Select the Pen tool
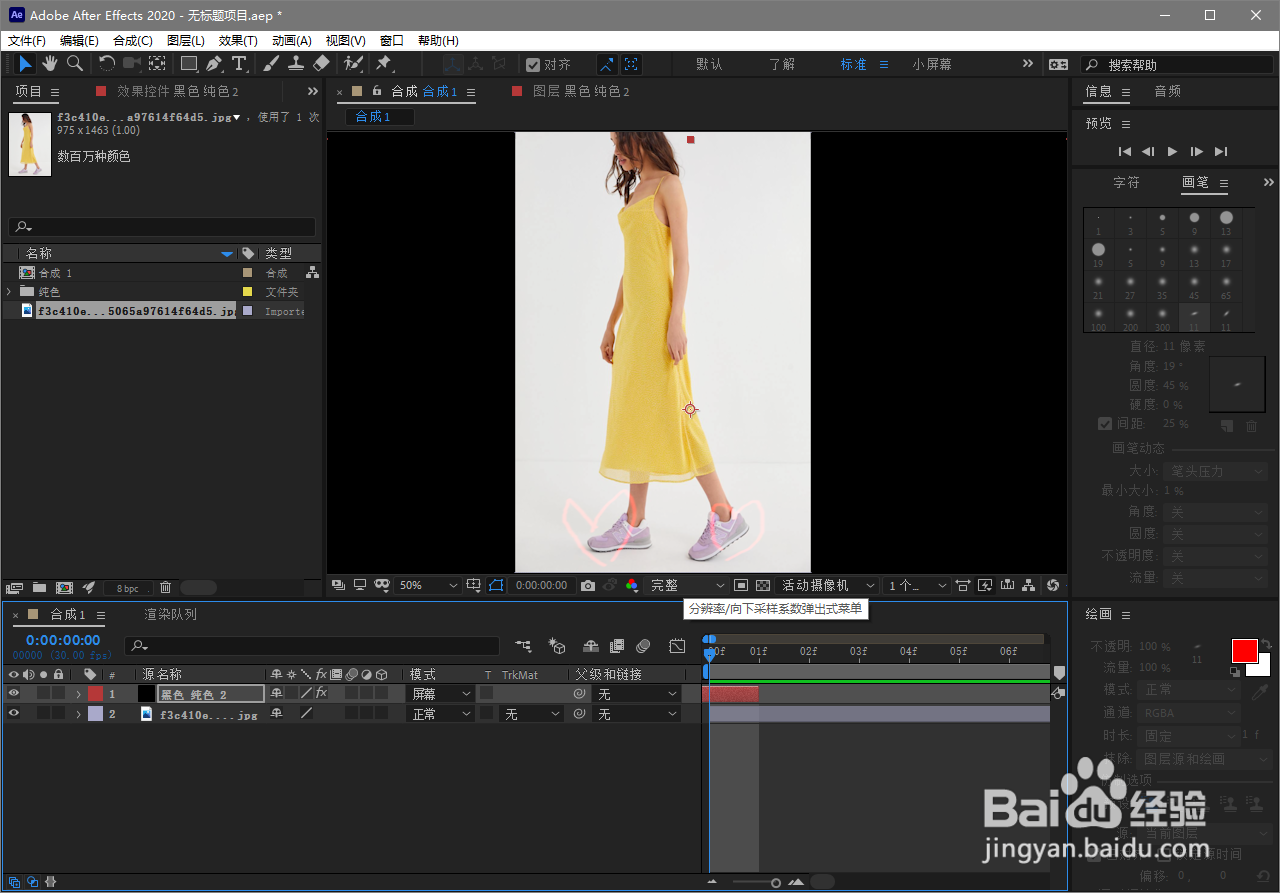 point(214,64)
